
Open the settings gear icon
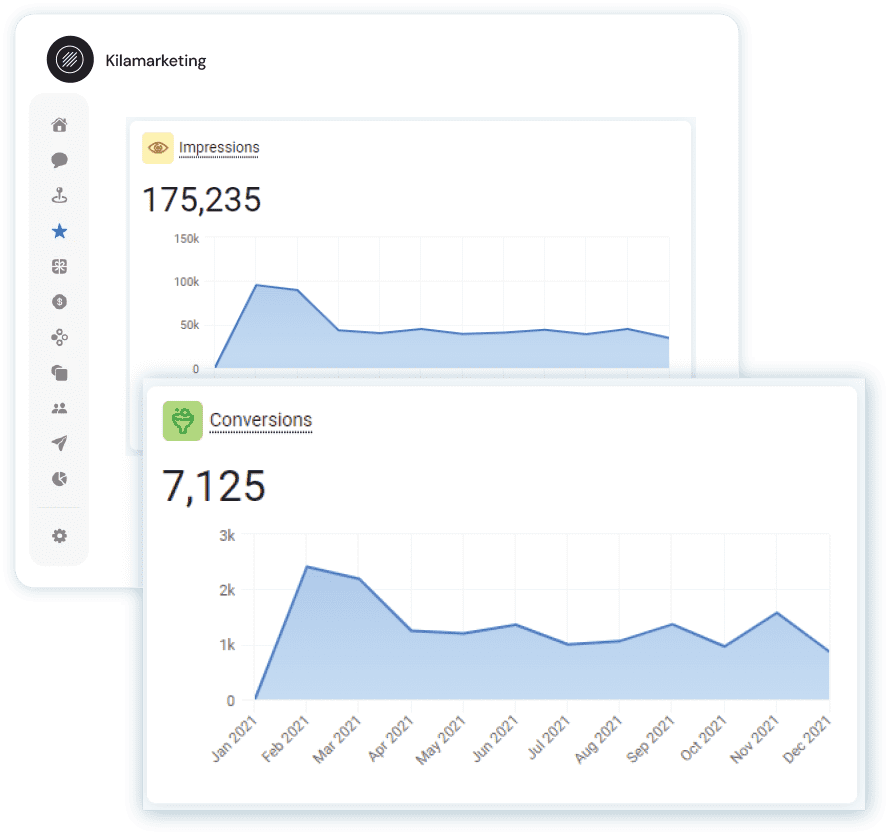click(60, 536)
